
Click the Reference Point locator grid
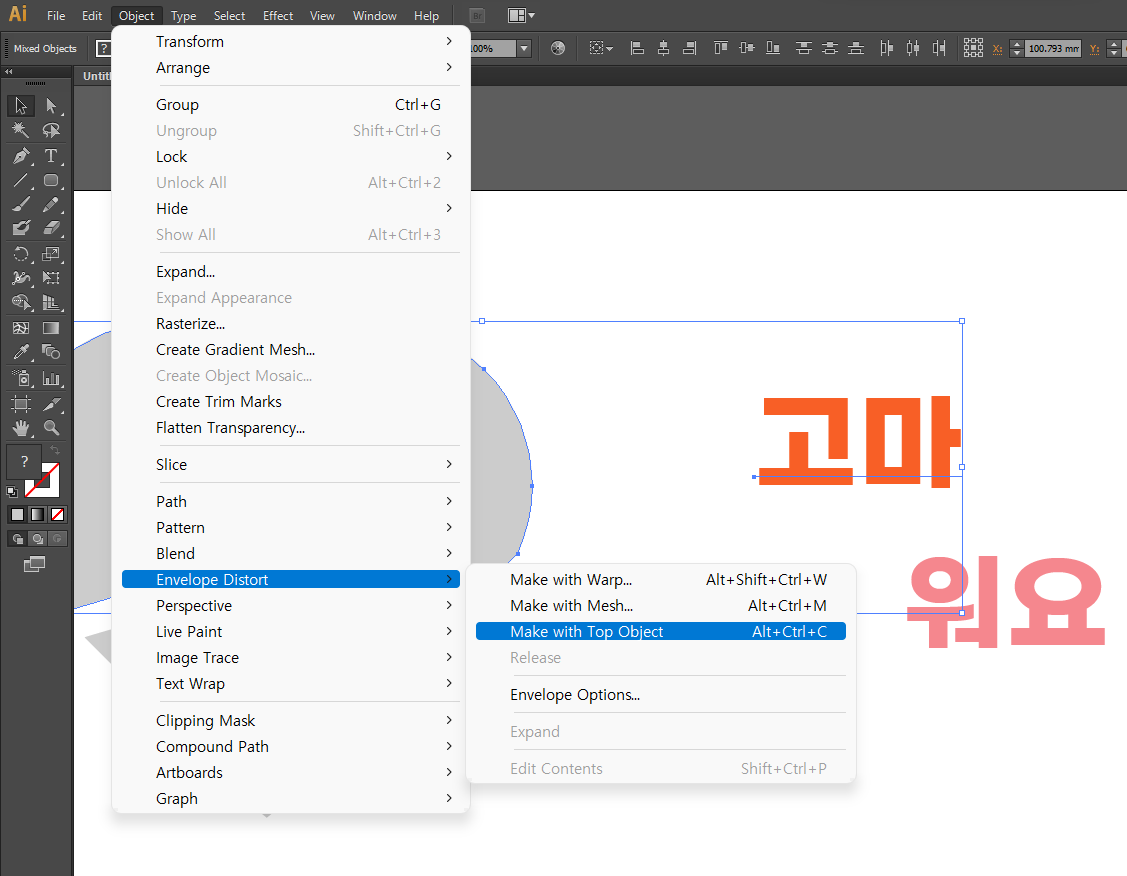click(x=972, y=48)
